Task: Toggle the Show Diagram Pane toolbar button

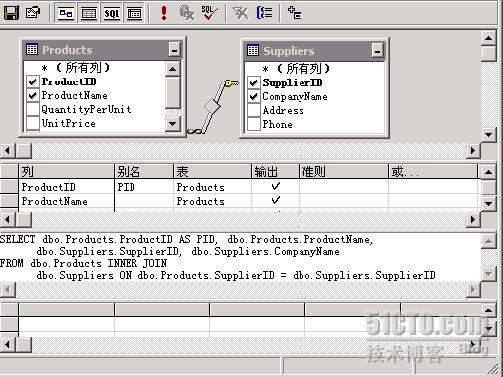Action: point(66,13)
